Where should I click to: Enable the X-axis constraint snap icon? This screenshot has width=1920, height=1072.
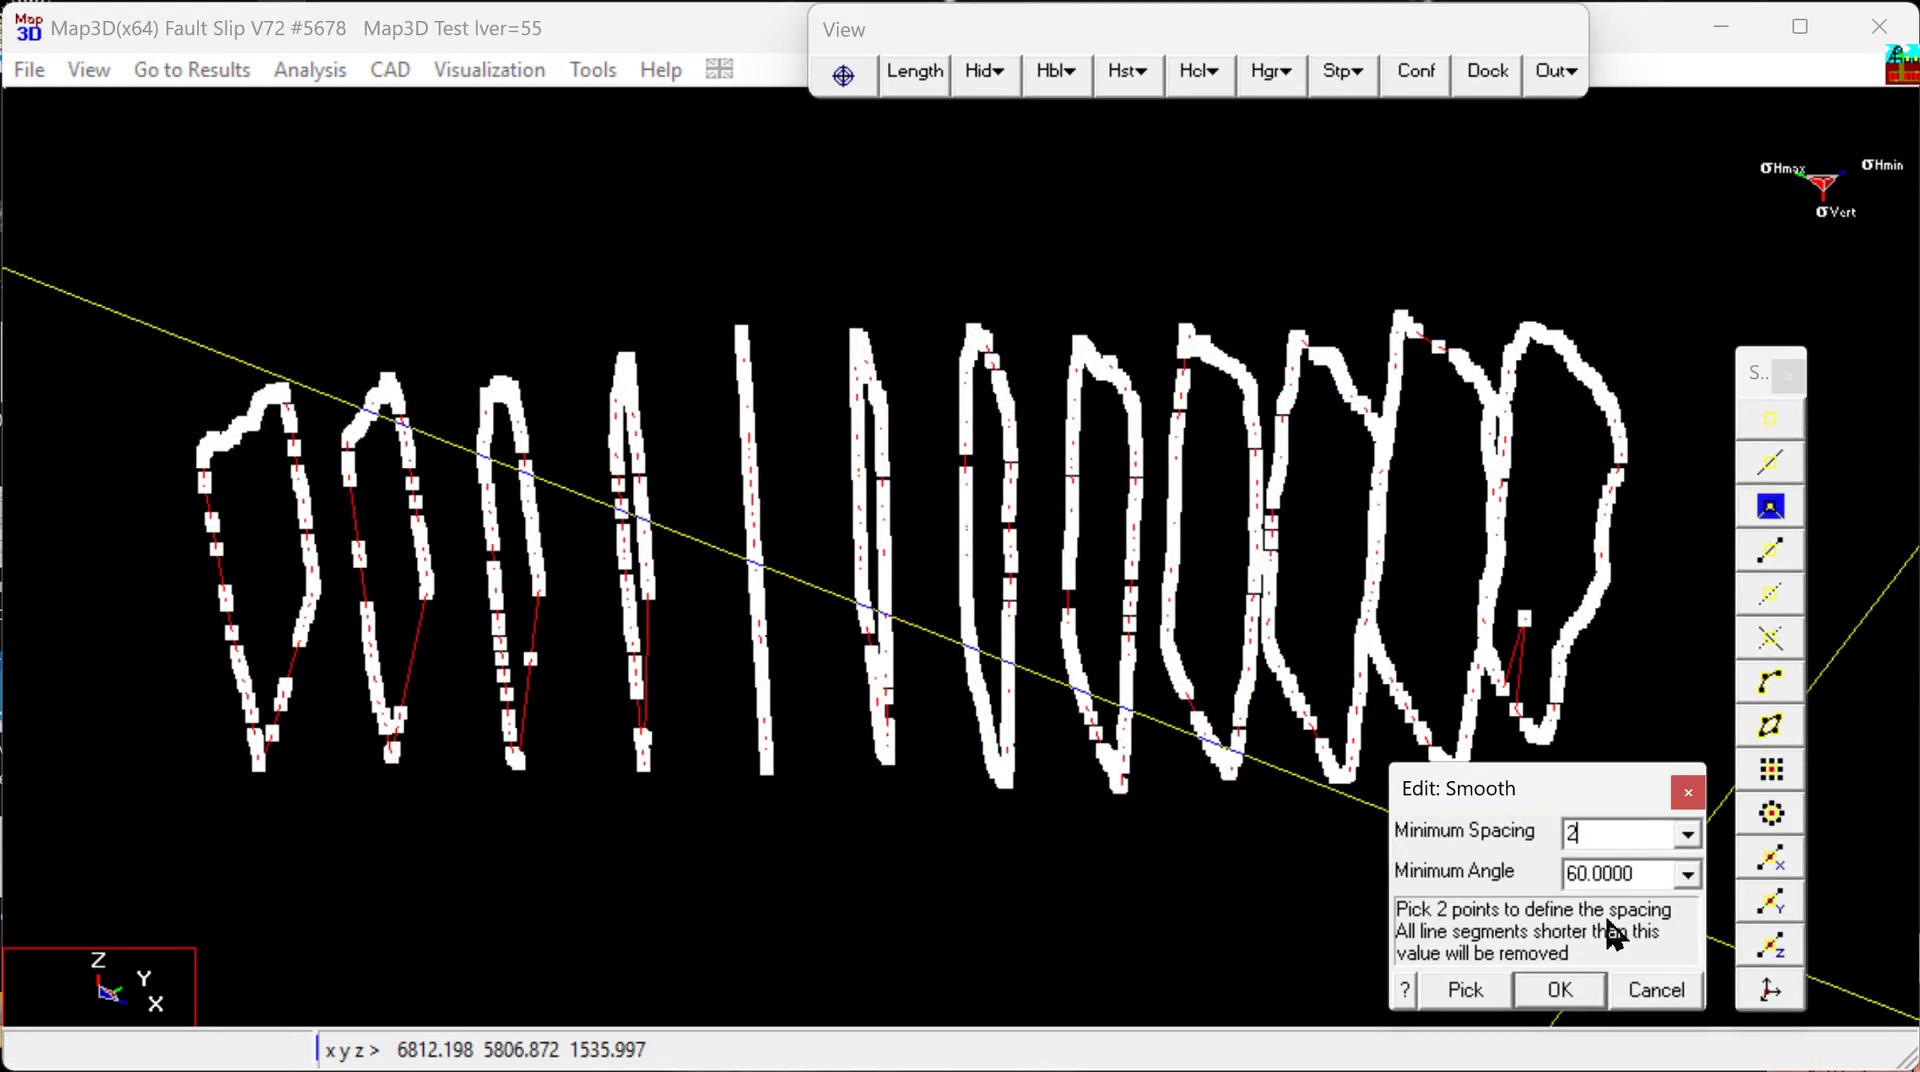click(1770, 858)
